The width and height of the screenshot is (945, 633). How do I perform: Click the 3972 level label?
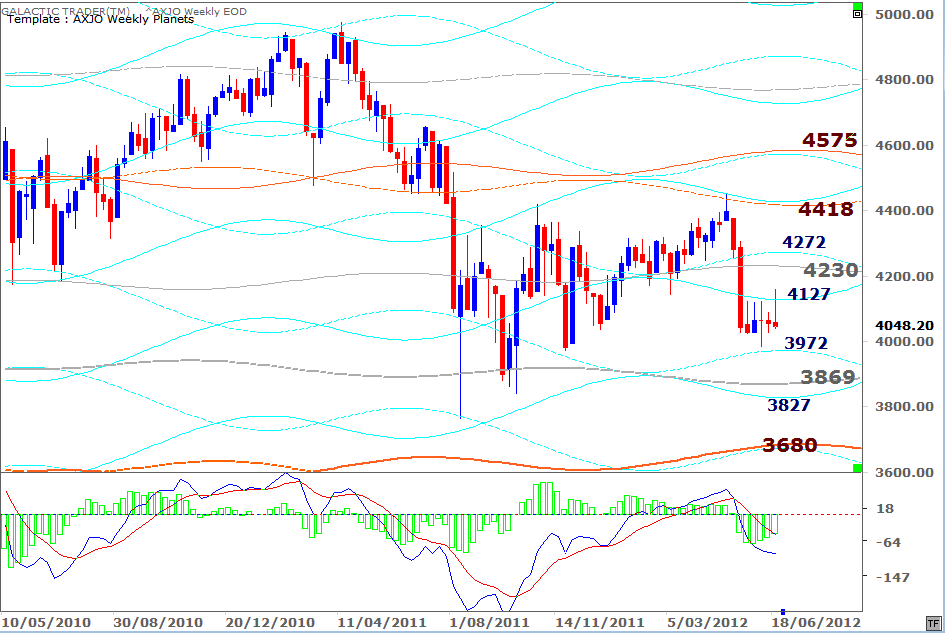[x=806, y=343]
